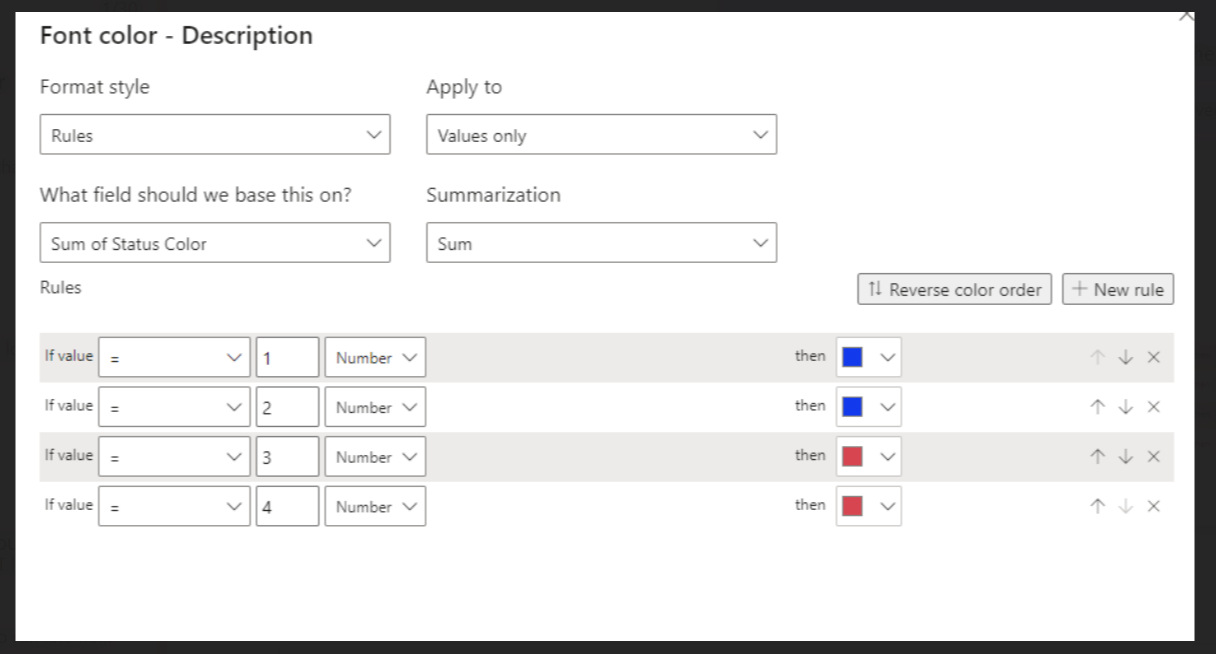Click the value field containing 2
1216x654 pixels.
288,407
